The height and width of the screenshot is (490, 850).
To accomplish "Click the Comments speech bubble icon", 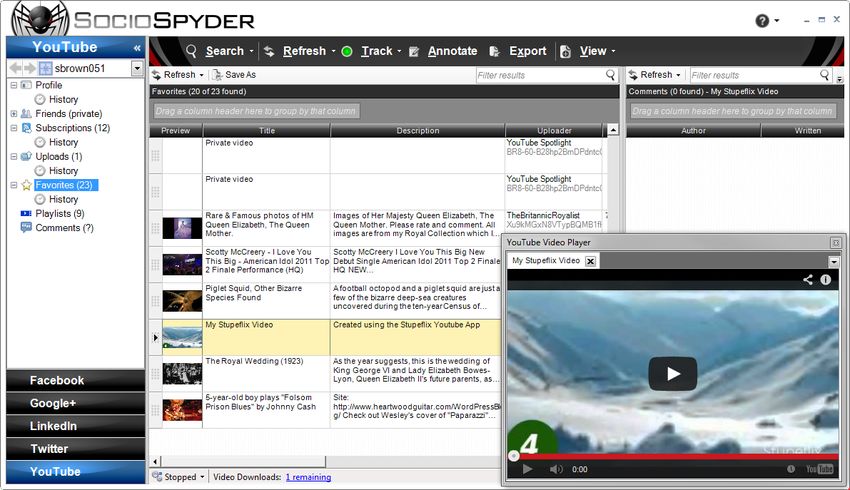I will click(26, 228).
